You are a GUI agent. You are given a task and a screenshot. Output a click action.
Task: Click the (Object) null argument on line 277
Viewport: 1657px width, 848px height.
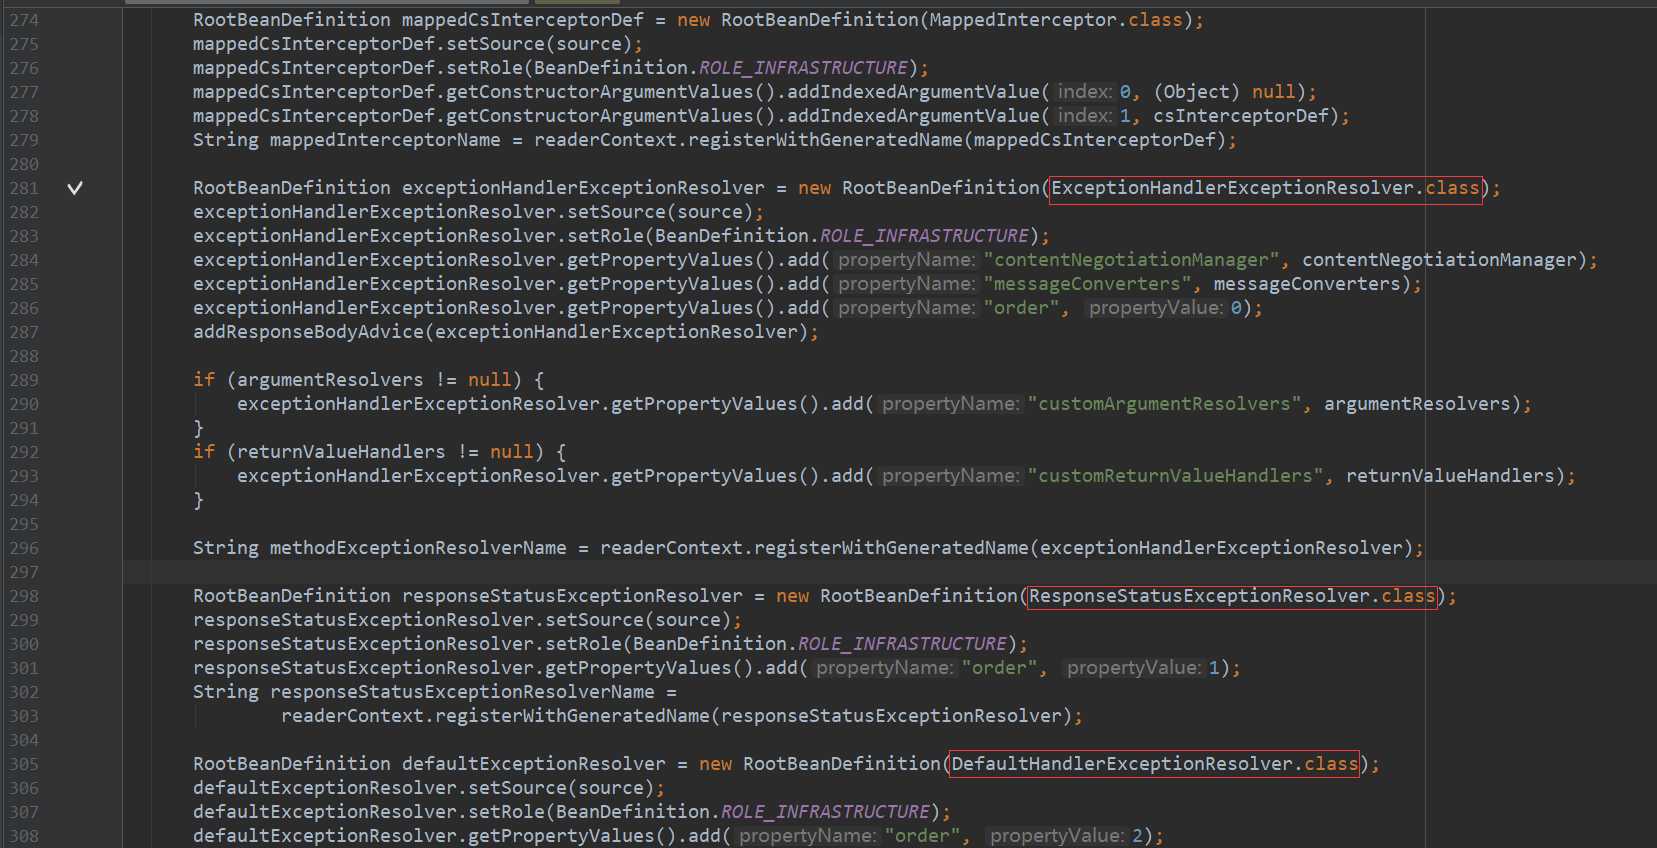(x=1224, y=92)
